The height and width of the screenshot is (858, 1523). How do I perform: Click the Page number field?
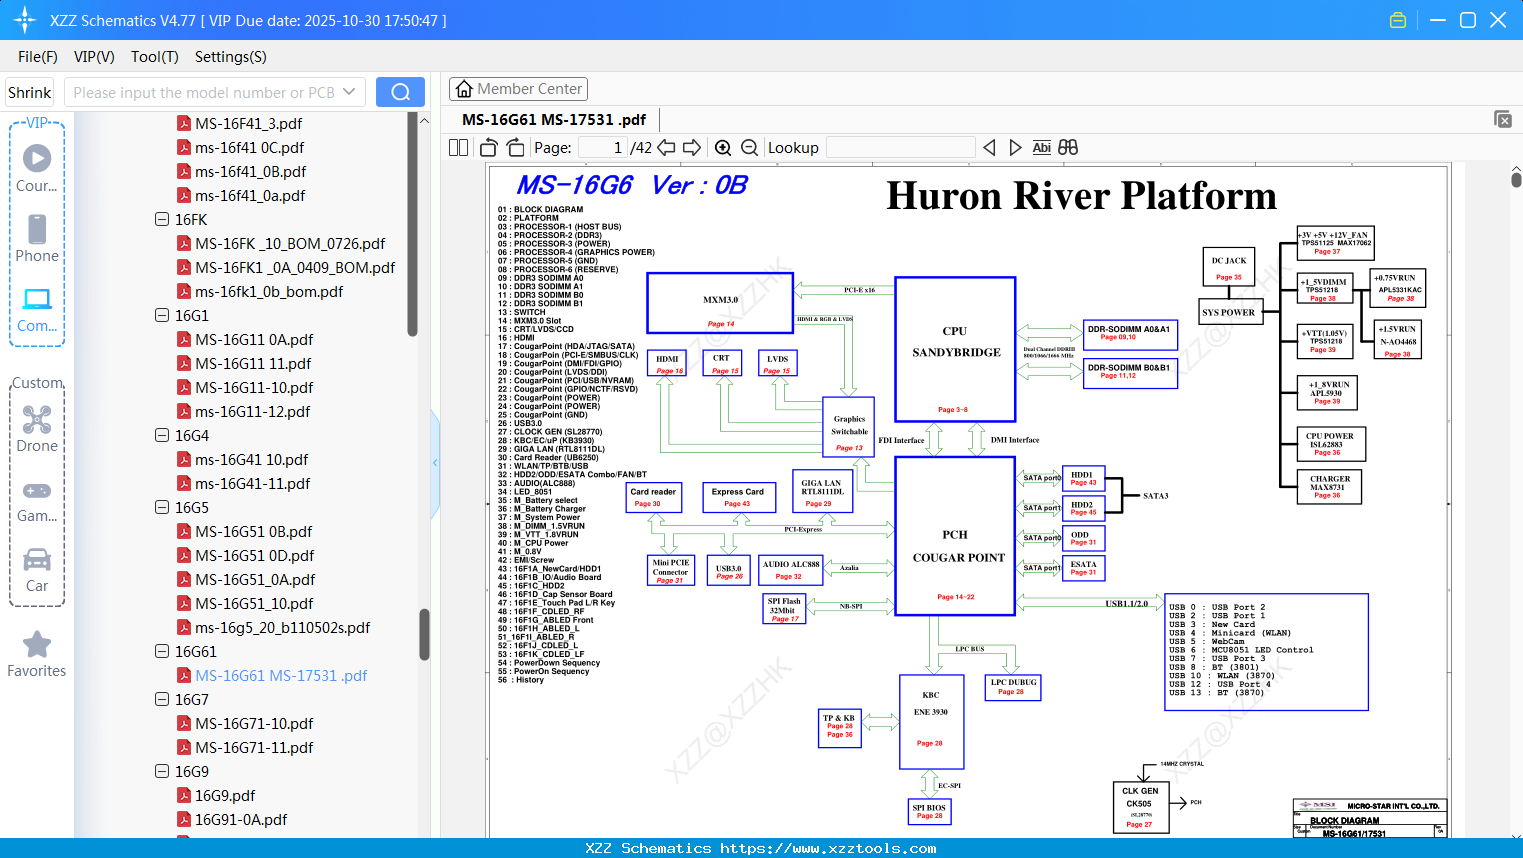603,147
